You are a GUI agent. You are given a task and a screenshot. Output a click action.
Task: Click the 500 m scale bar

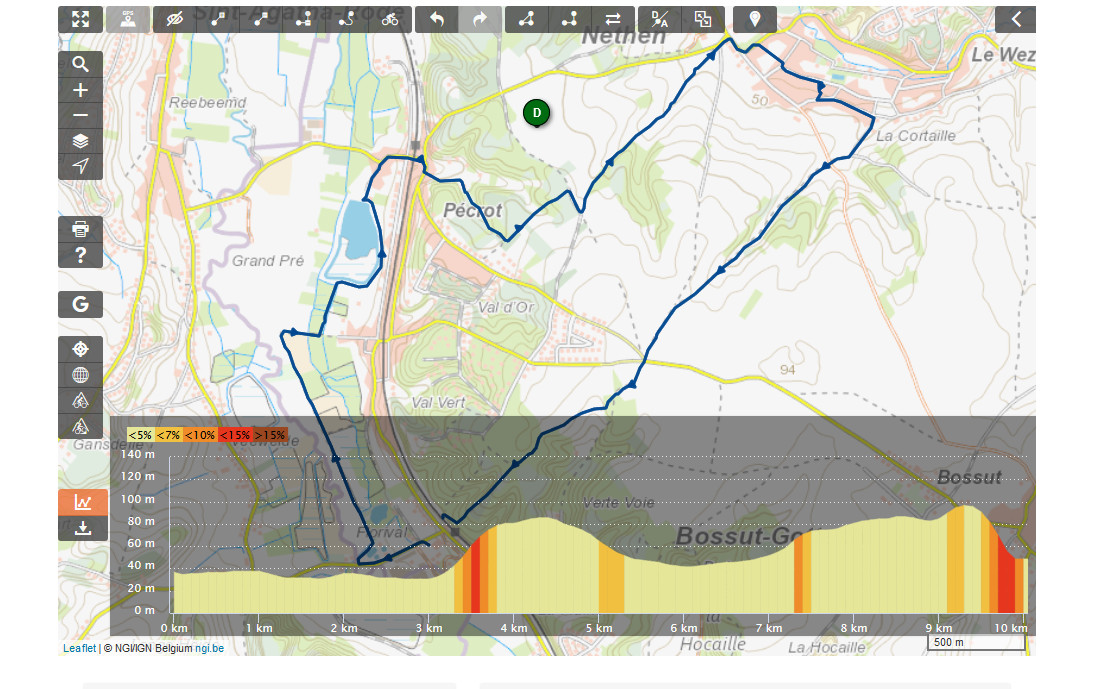(x=976, y=642)
